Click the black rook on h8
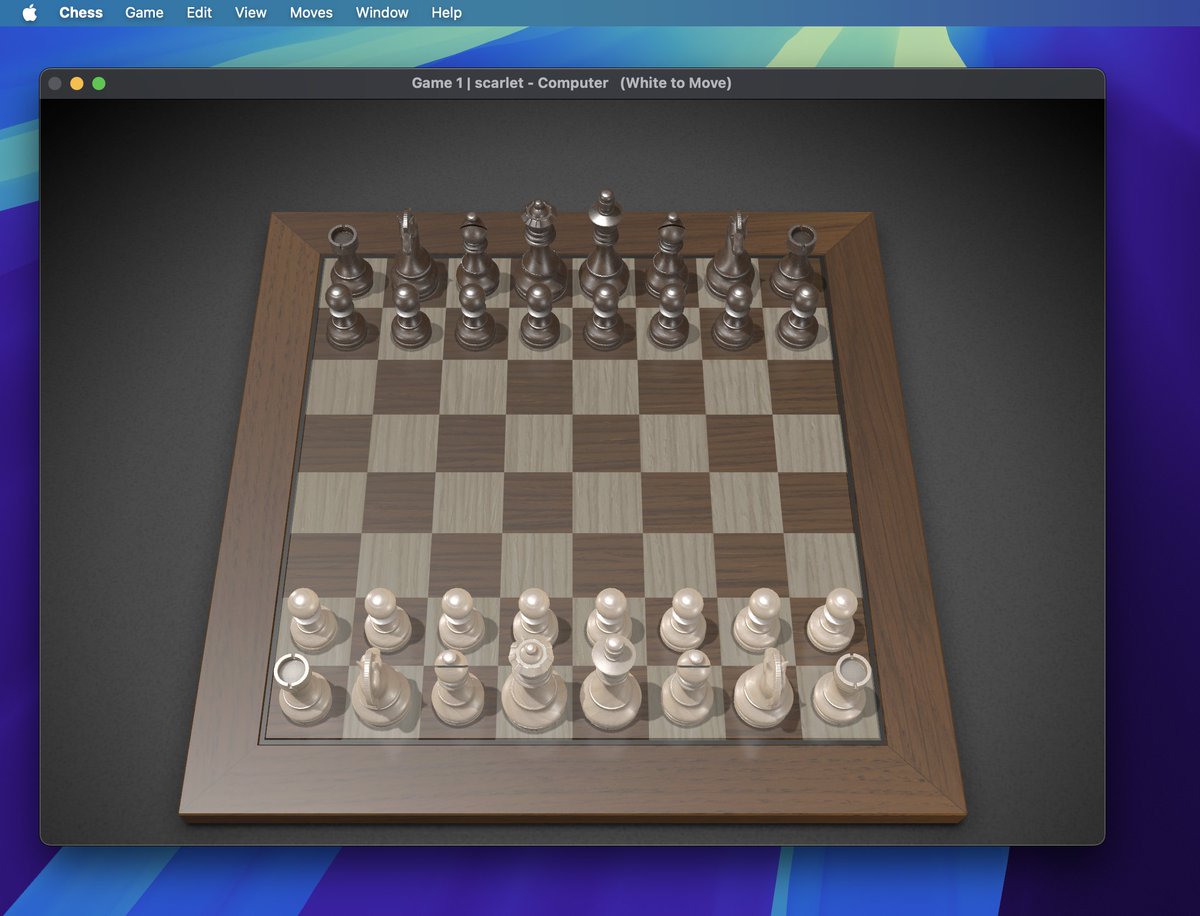 (x=795, y=262)
